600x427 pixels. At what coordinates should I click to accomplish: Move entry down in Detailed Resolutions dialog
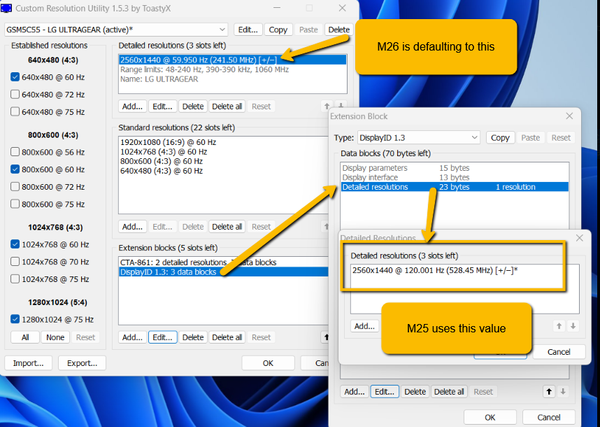573,326
